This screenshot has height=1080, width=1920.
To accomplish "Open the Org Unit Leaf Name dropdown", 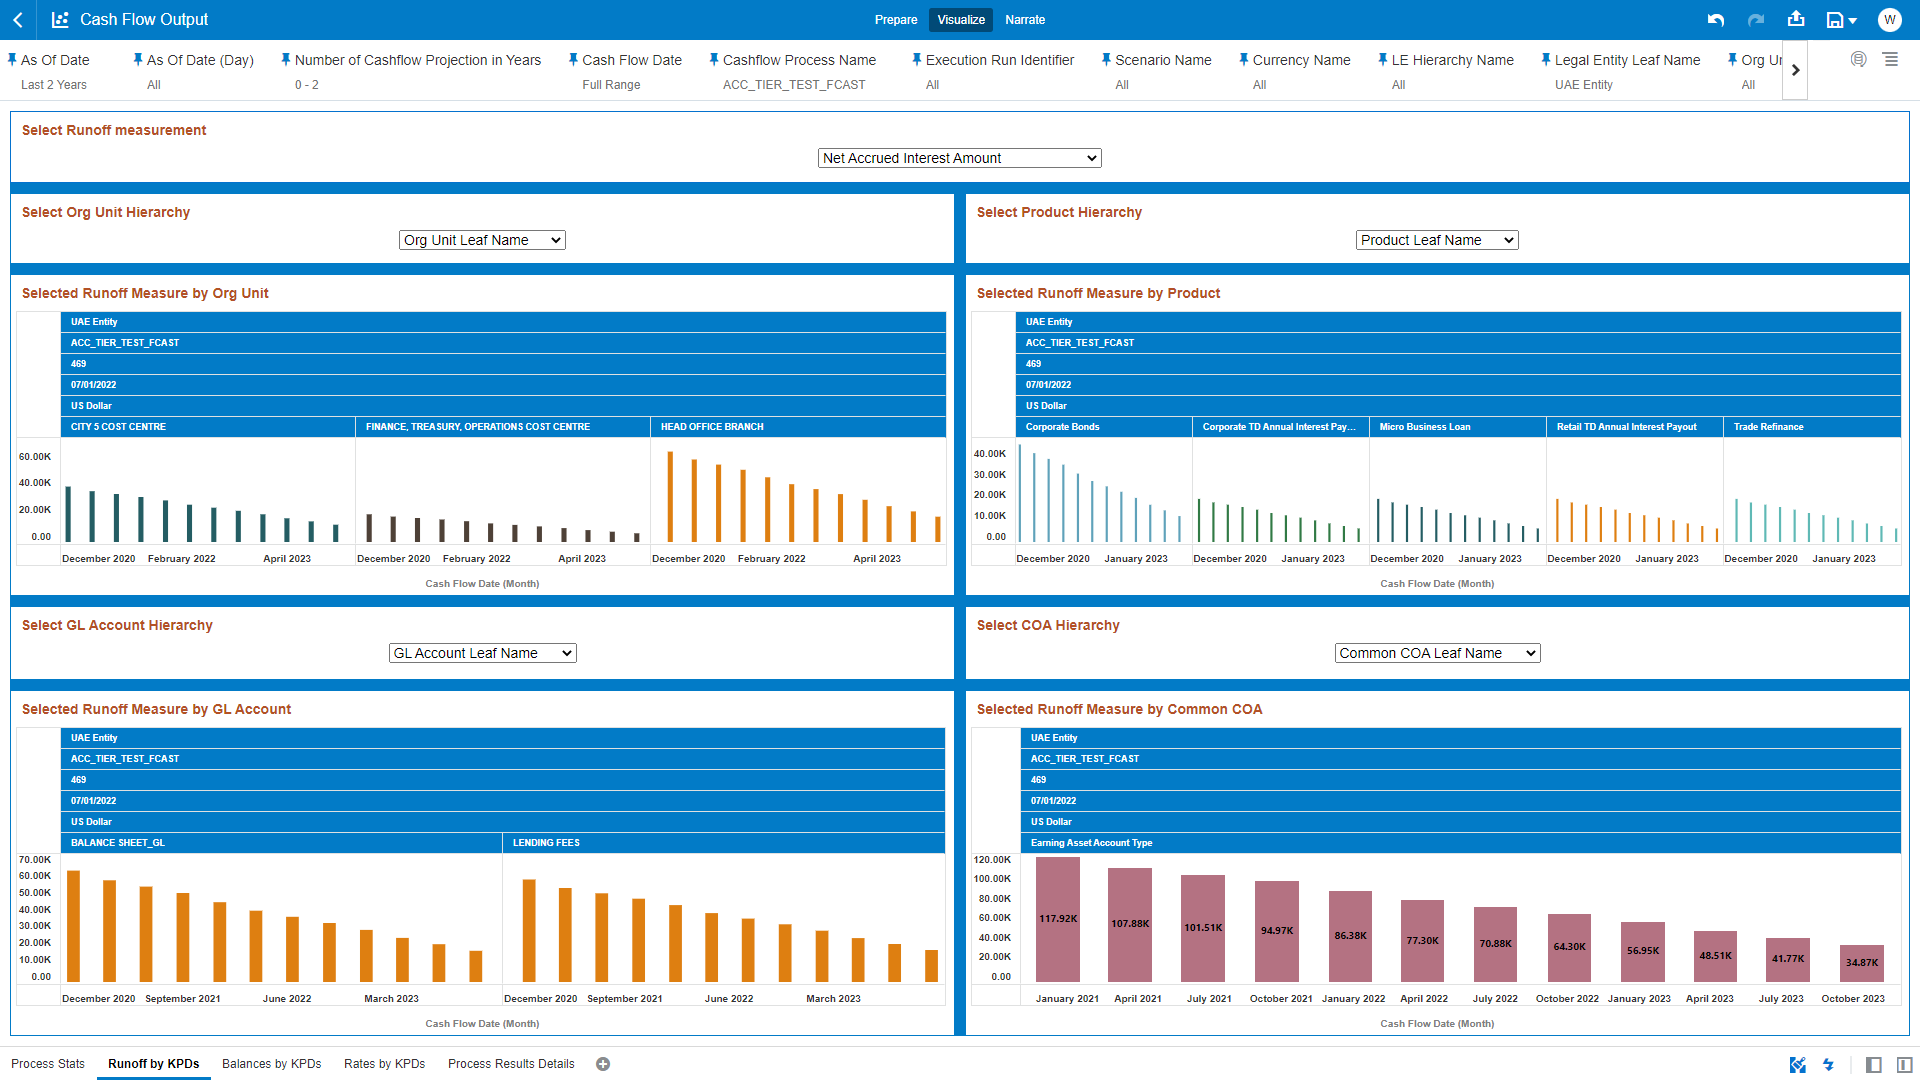I will tap(482, 240).
